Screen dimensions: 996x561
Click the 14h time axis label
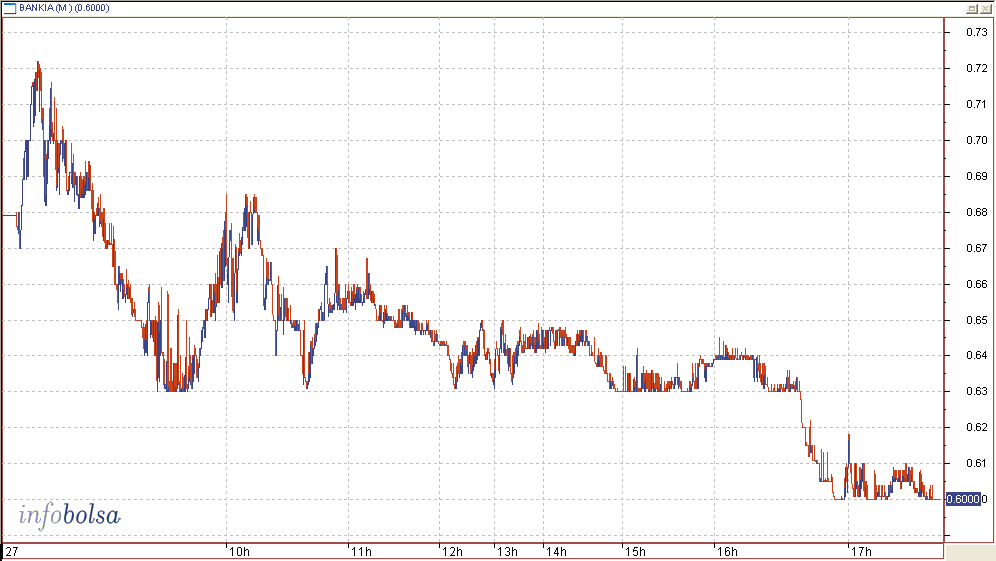click(x=556, y=551)
